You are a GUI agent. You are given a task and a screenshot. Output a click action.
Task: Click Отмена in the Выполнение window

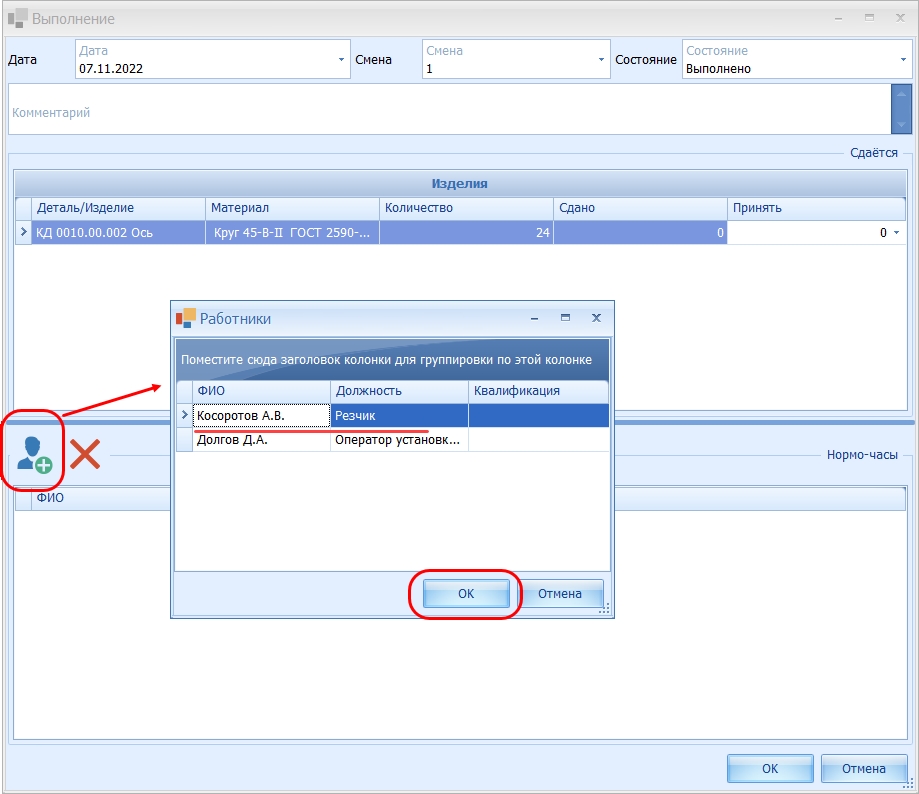tap(863, 768)
